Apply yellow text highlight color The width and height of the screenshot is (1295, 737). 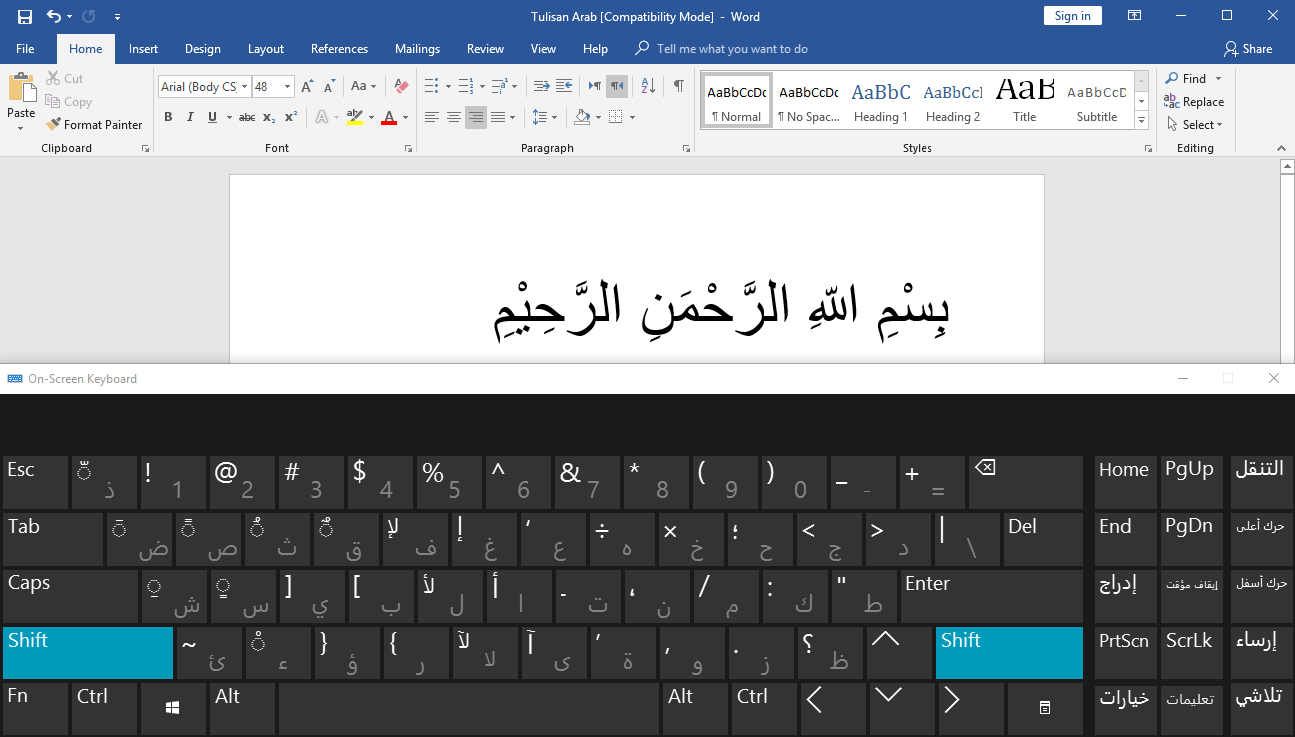[x=355, y=117]
